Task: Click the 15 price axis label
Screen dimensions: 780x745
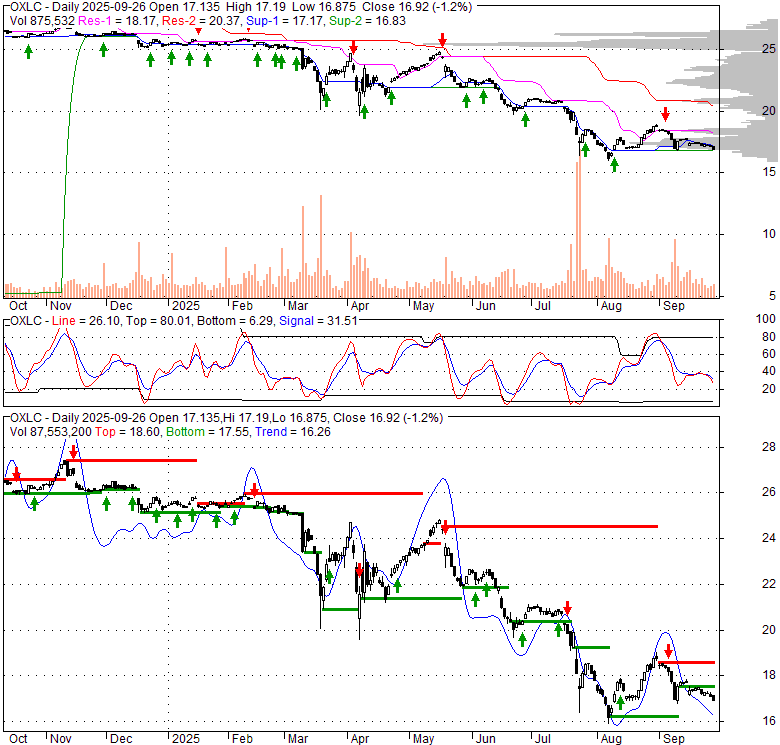Action: [x=769, y=172]
